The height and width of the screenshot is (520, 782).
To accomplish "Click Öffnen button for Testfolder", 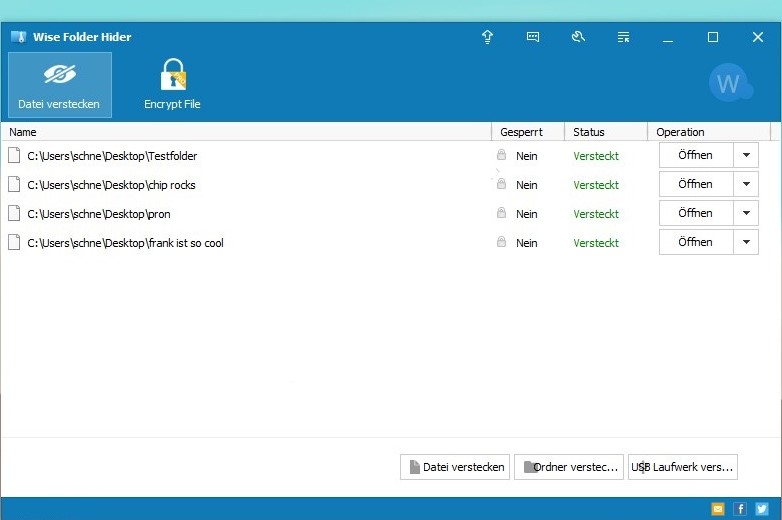I will point(696,155).
